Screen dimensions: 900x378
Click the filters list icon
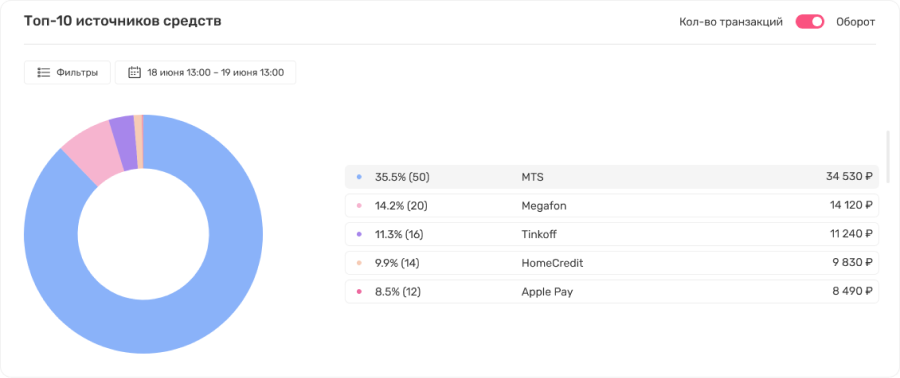coord(43,73)
